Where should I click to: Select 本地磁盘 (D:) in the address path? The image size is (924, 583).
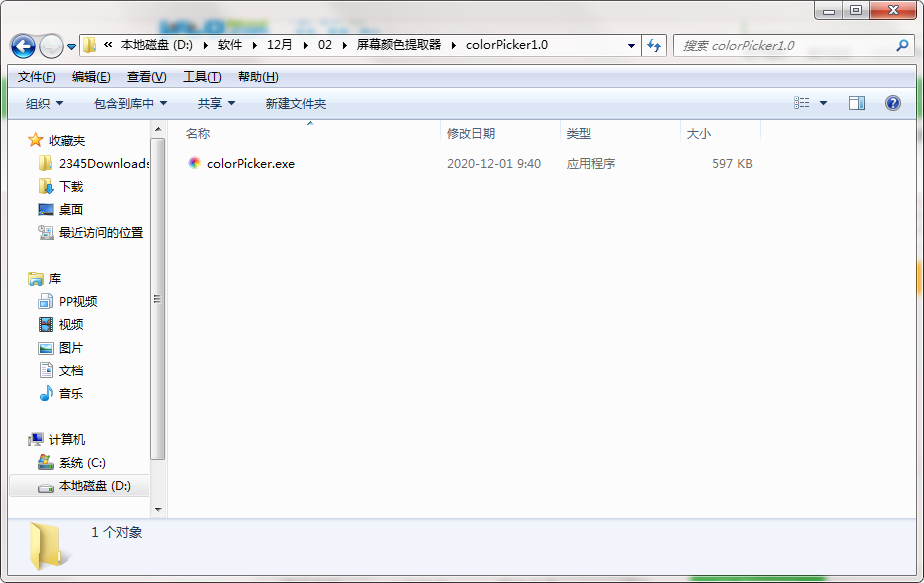(x=157, y=45)
